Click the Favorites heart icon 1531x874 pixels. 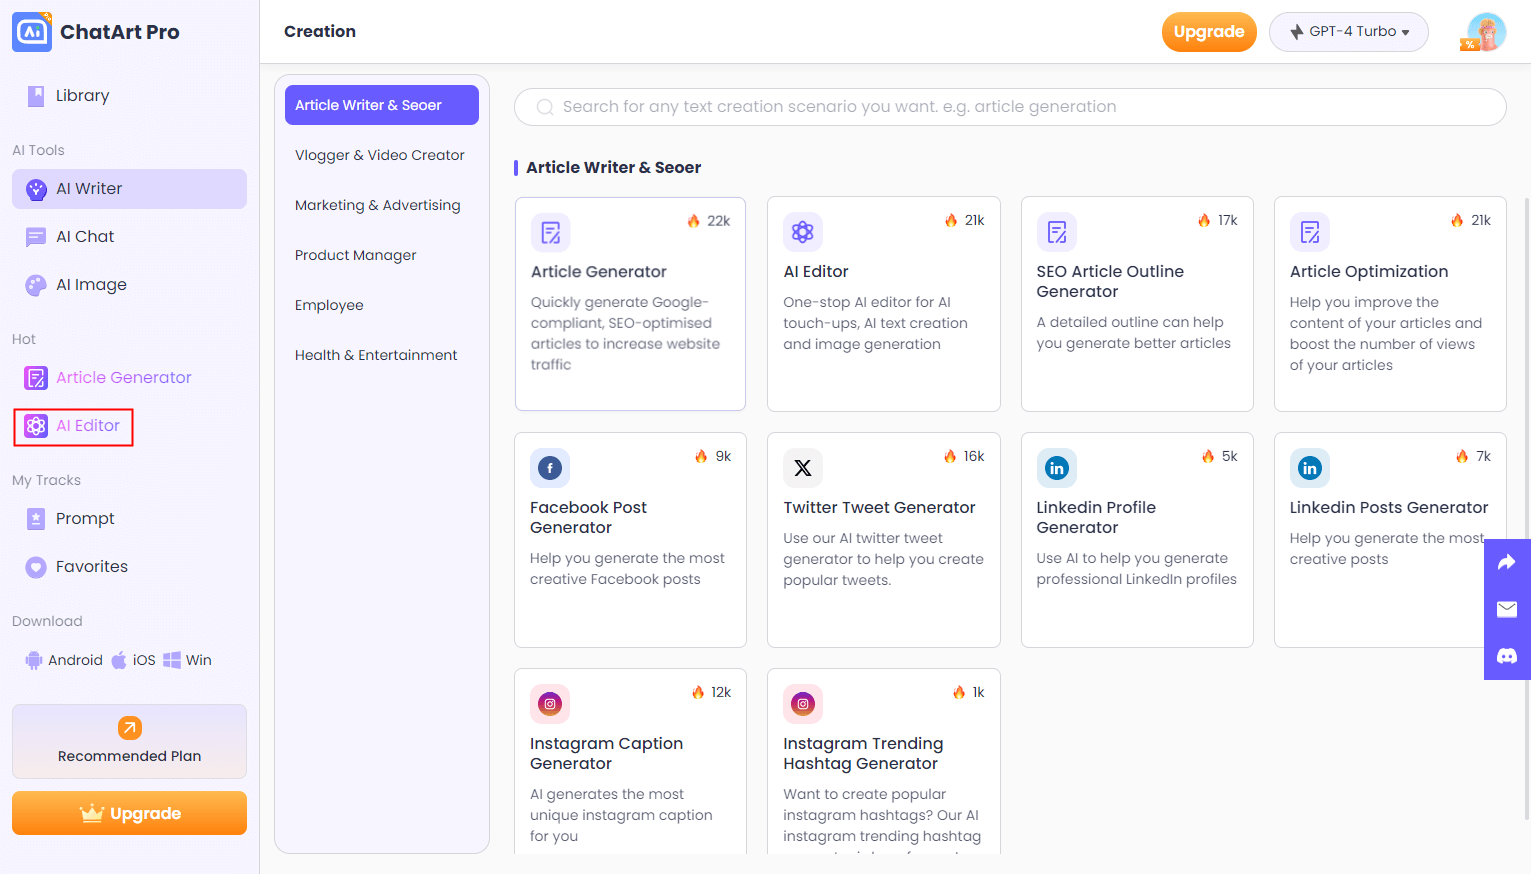pyautogui.click(x=36, y=567)
